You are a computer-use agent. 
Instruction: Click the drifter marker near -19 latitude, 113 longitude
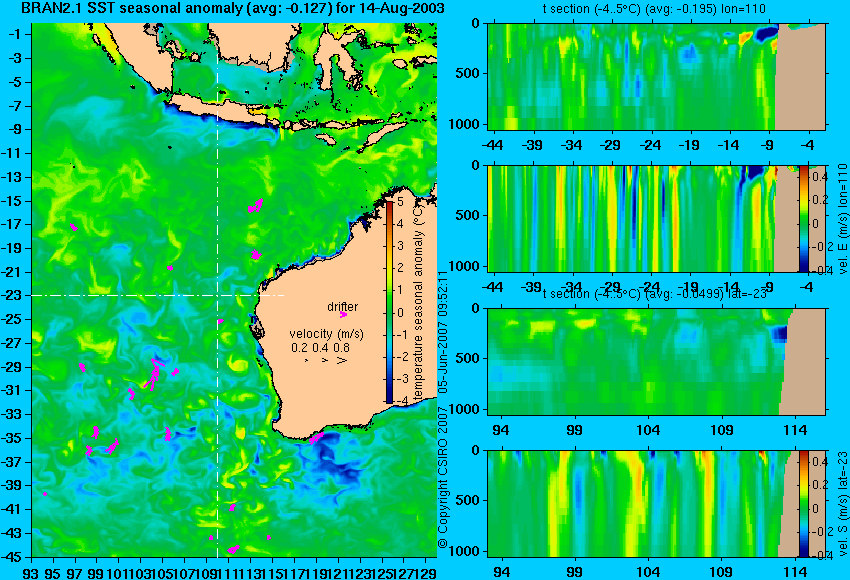(x=256, y=254)
